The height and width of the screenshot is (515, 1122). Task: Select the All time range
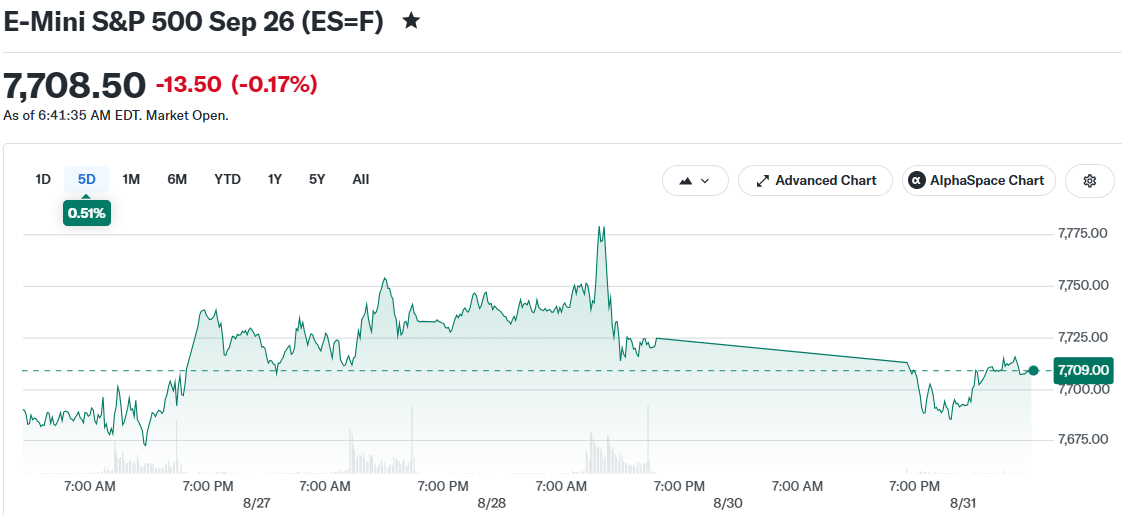click(361, 180)
